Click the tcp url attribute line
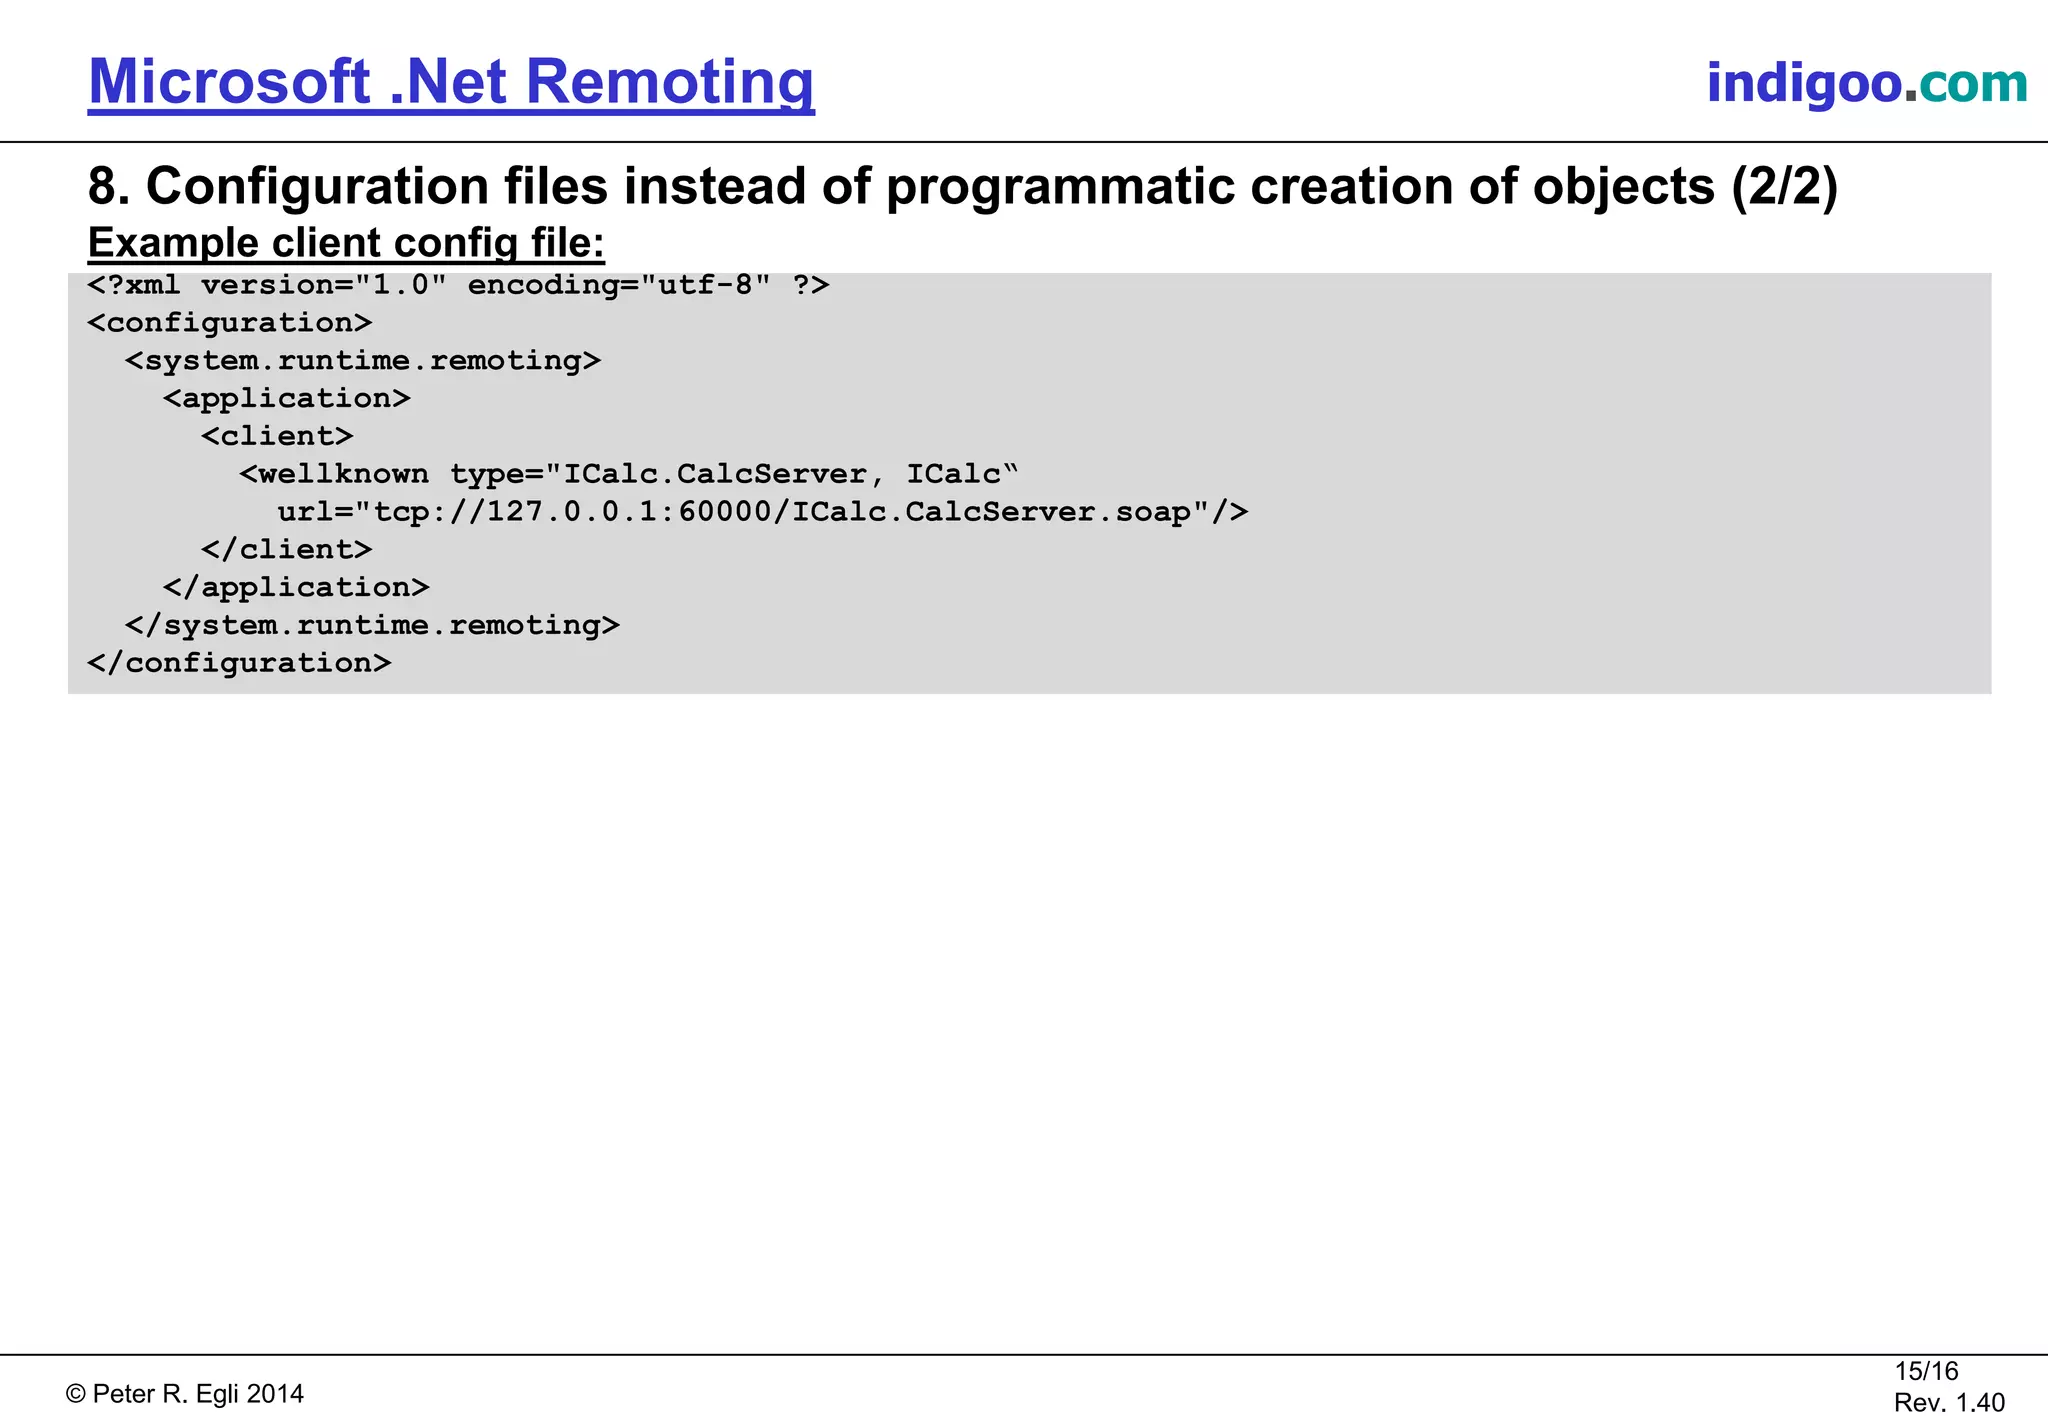 pos(762,513)
